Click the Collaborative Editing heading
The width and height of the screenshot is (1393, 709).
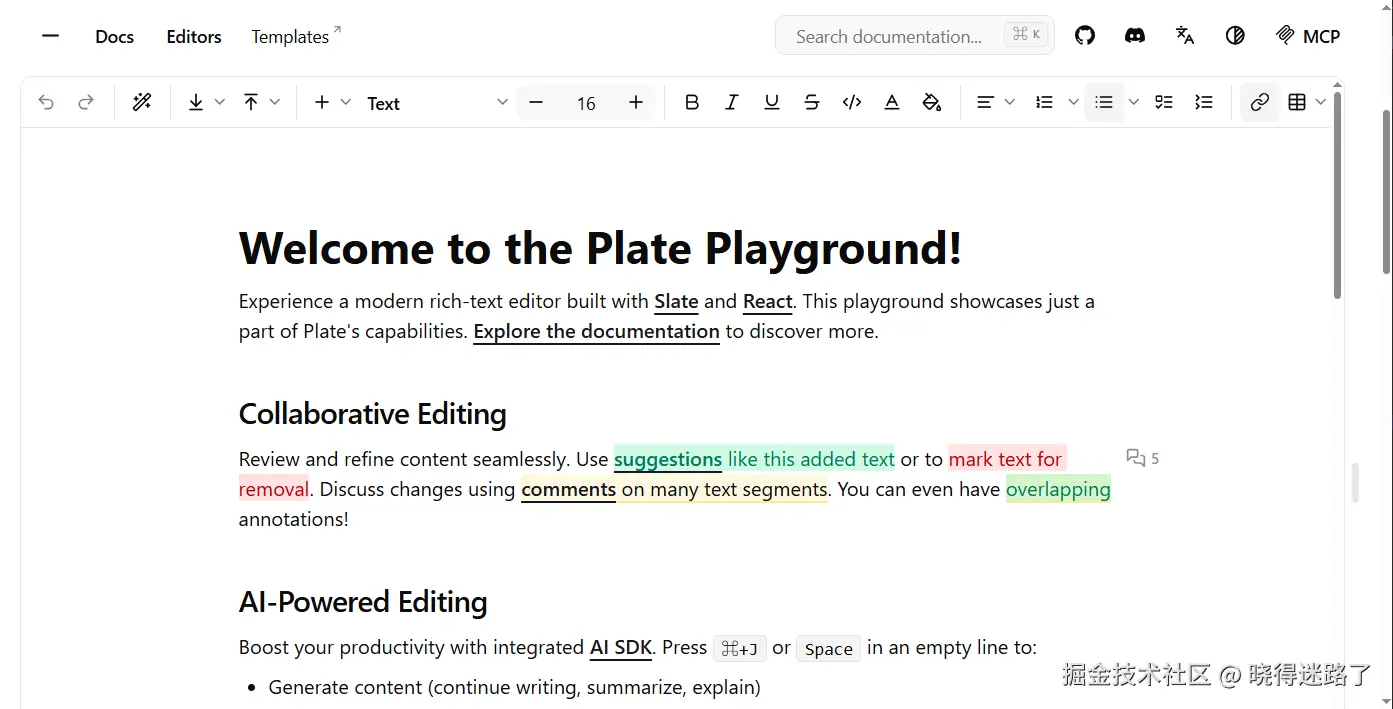click(x=373, y=413)
